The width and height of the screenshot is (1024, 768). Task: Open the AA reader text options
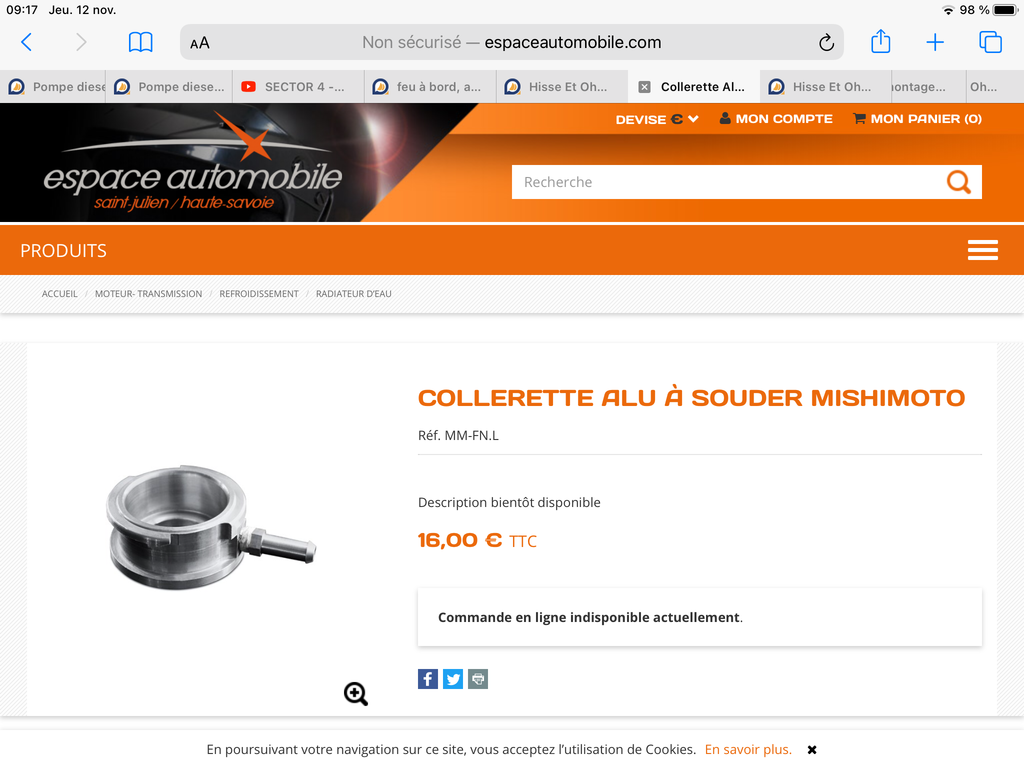pyautogui.click(x=200, y=43)
